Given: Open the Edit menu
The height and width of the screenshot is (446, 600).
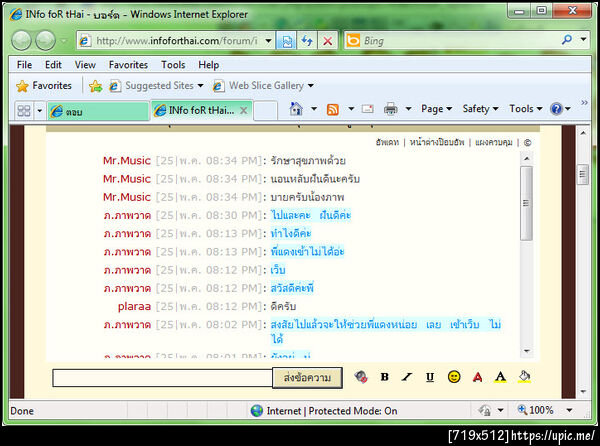Looking at the screenshot, I should (x=53, y=65).
